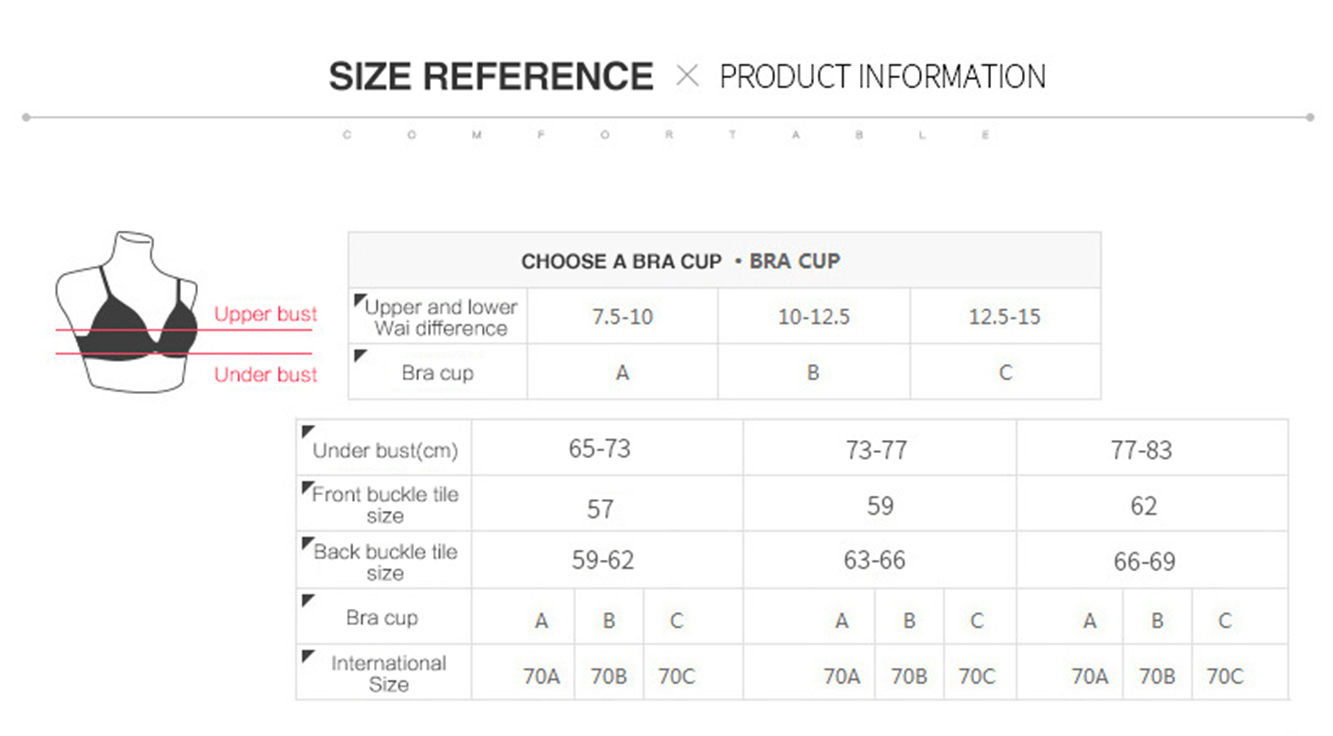Click the corner triangle beside International Size
Image resolution: width=1333 pixels, height=736 pixels.
pyautogui.click(x=308, y=656)
